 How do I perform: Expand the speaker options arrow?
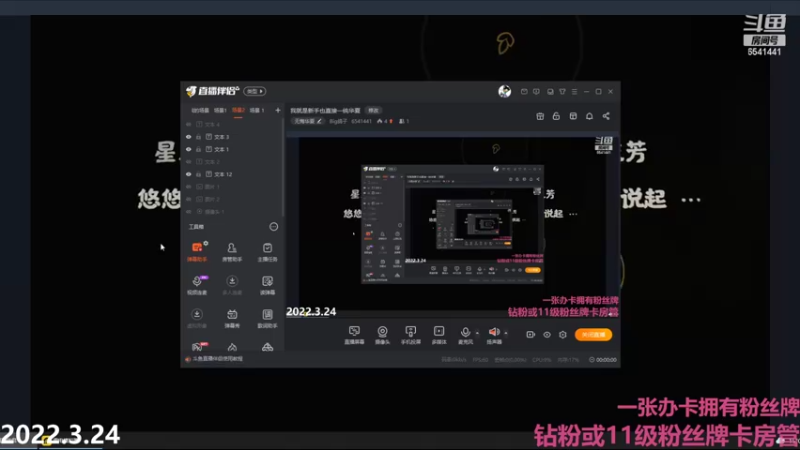pyautogui.click(x=506, y=333)
